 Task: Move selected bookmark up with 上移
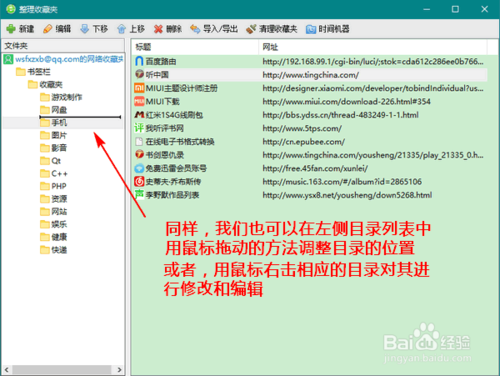click(x=131, y=29)
